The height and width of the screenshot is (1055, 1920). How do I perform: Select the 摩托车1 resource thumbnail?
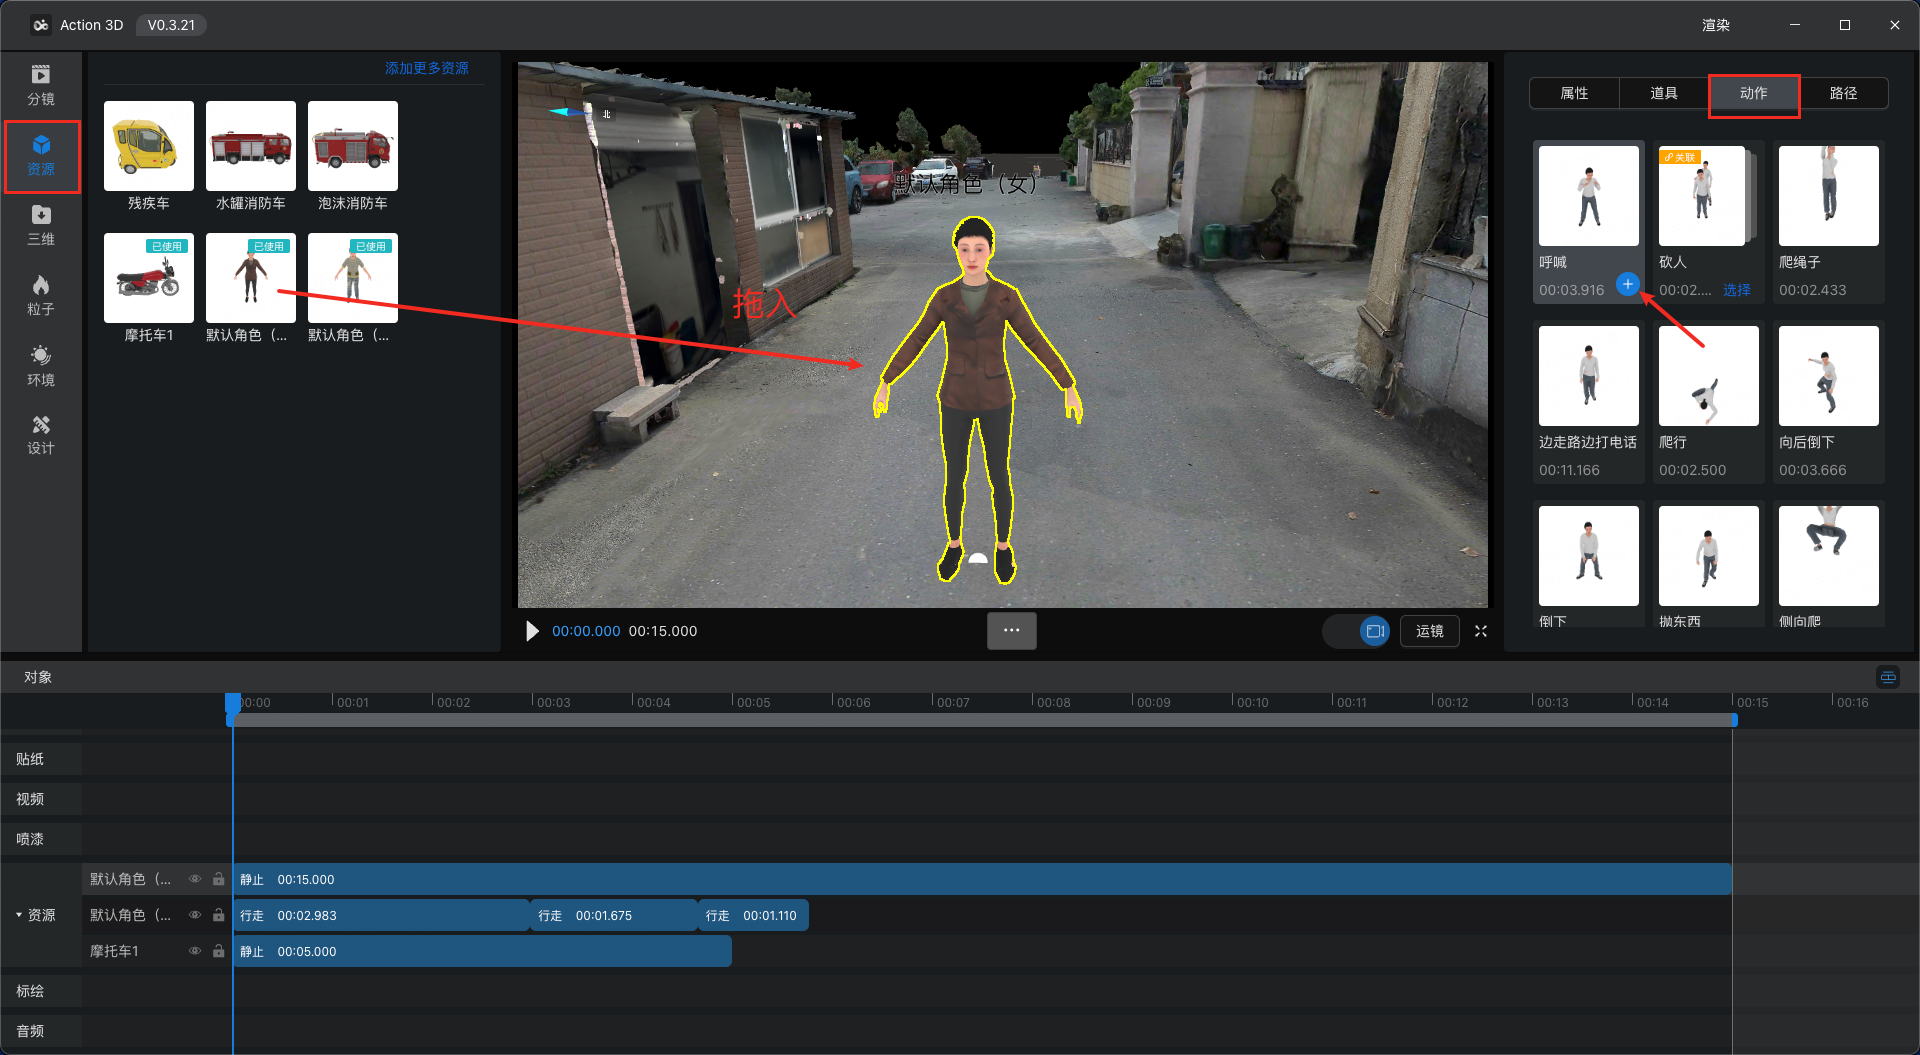pos(149,278)
